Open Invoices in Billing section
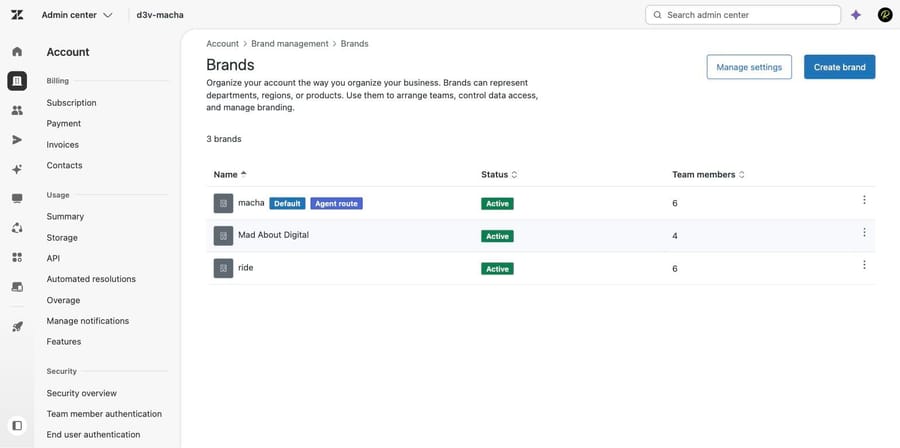Viewport: 900px width, 448px height. (63, 145)
